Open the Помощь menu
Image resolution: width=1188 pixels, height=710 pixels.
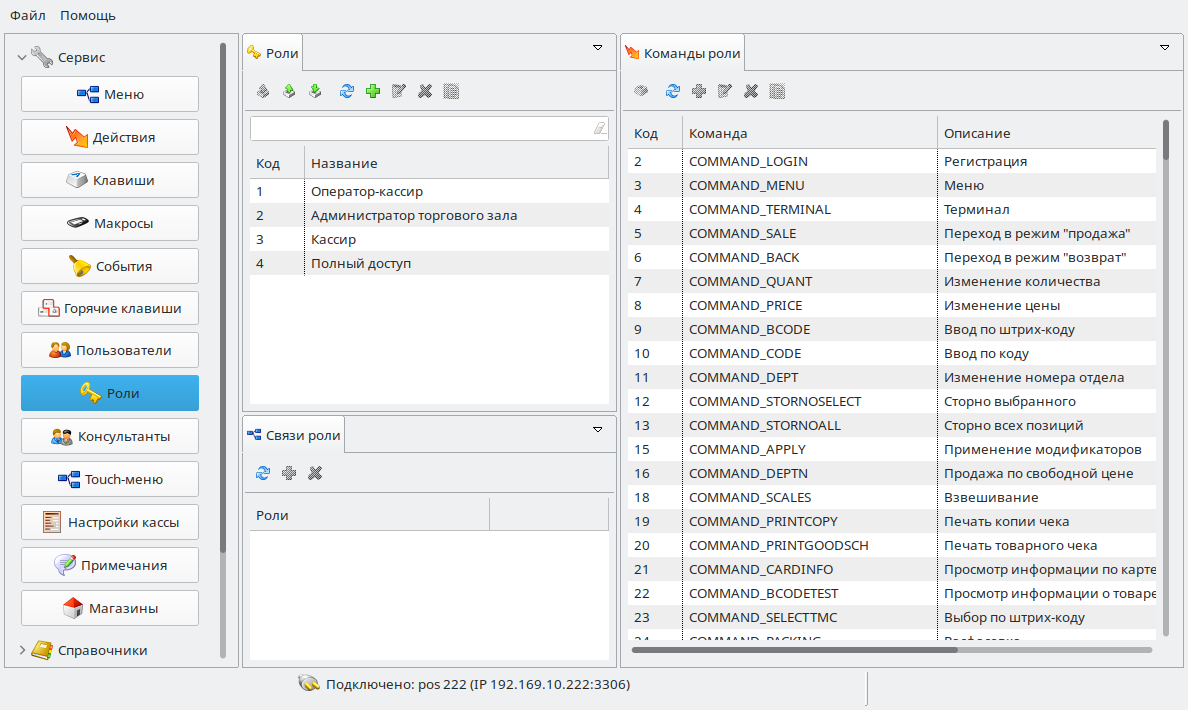[88, 15]
